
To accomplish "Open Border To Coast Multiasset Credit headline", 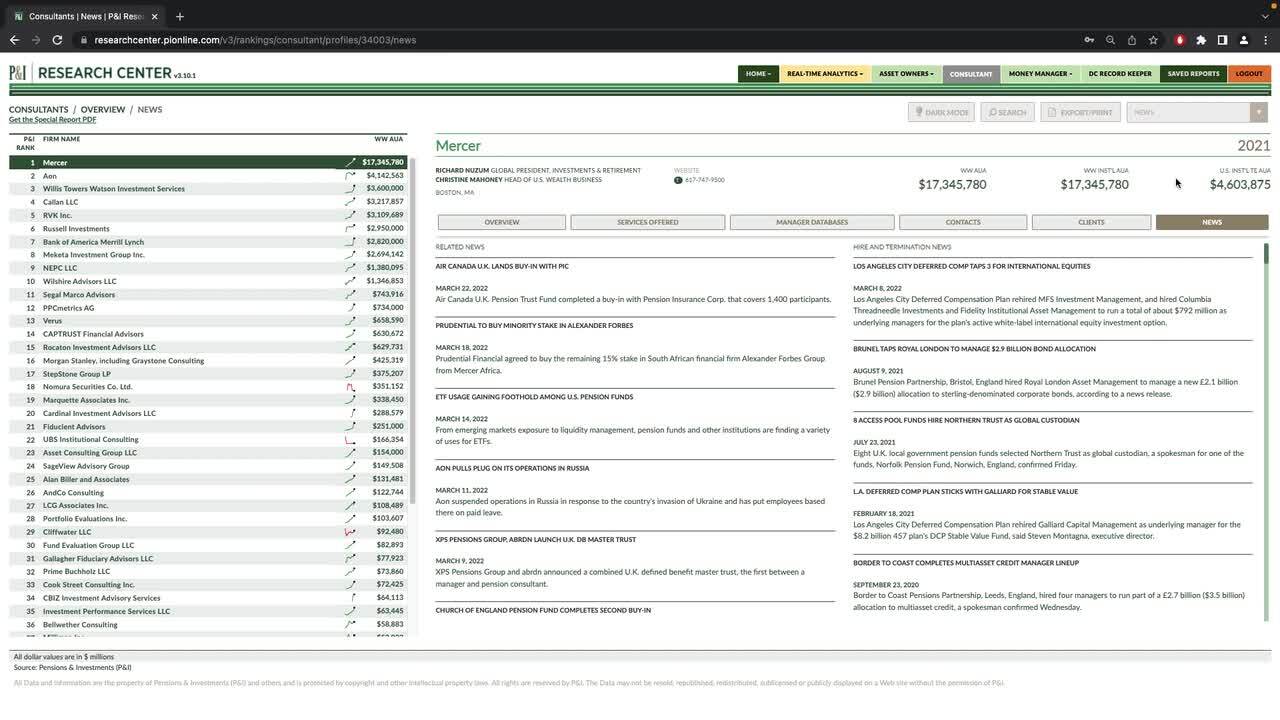I will coord(966,563).
